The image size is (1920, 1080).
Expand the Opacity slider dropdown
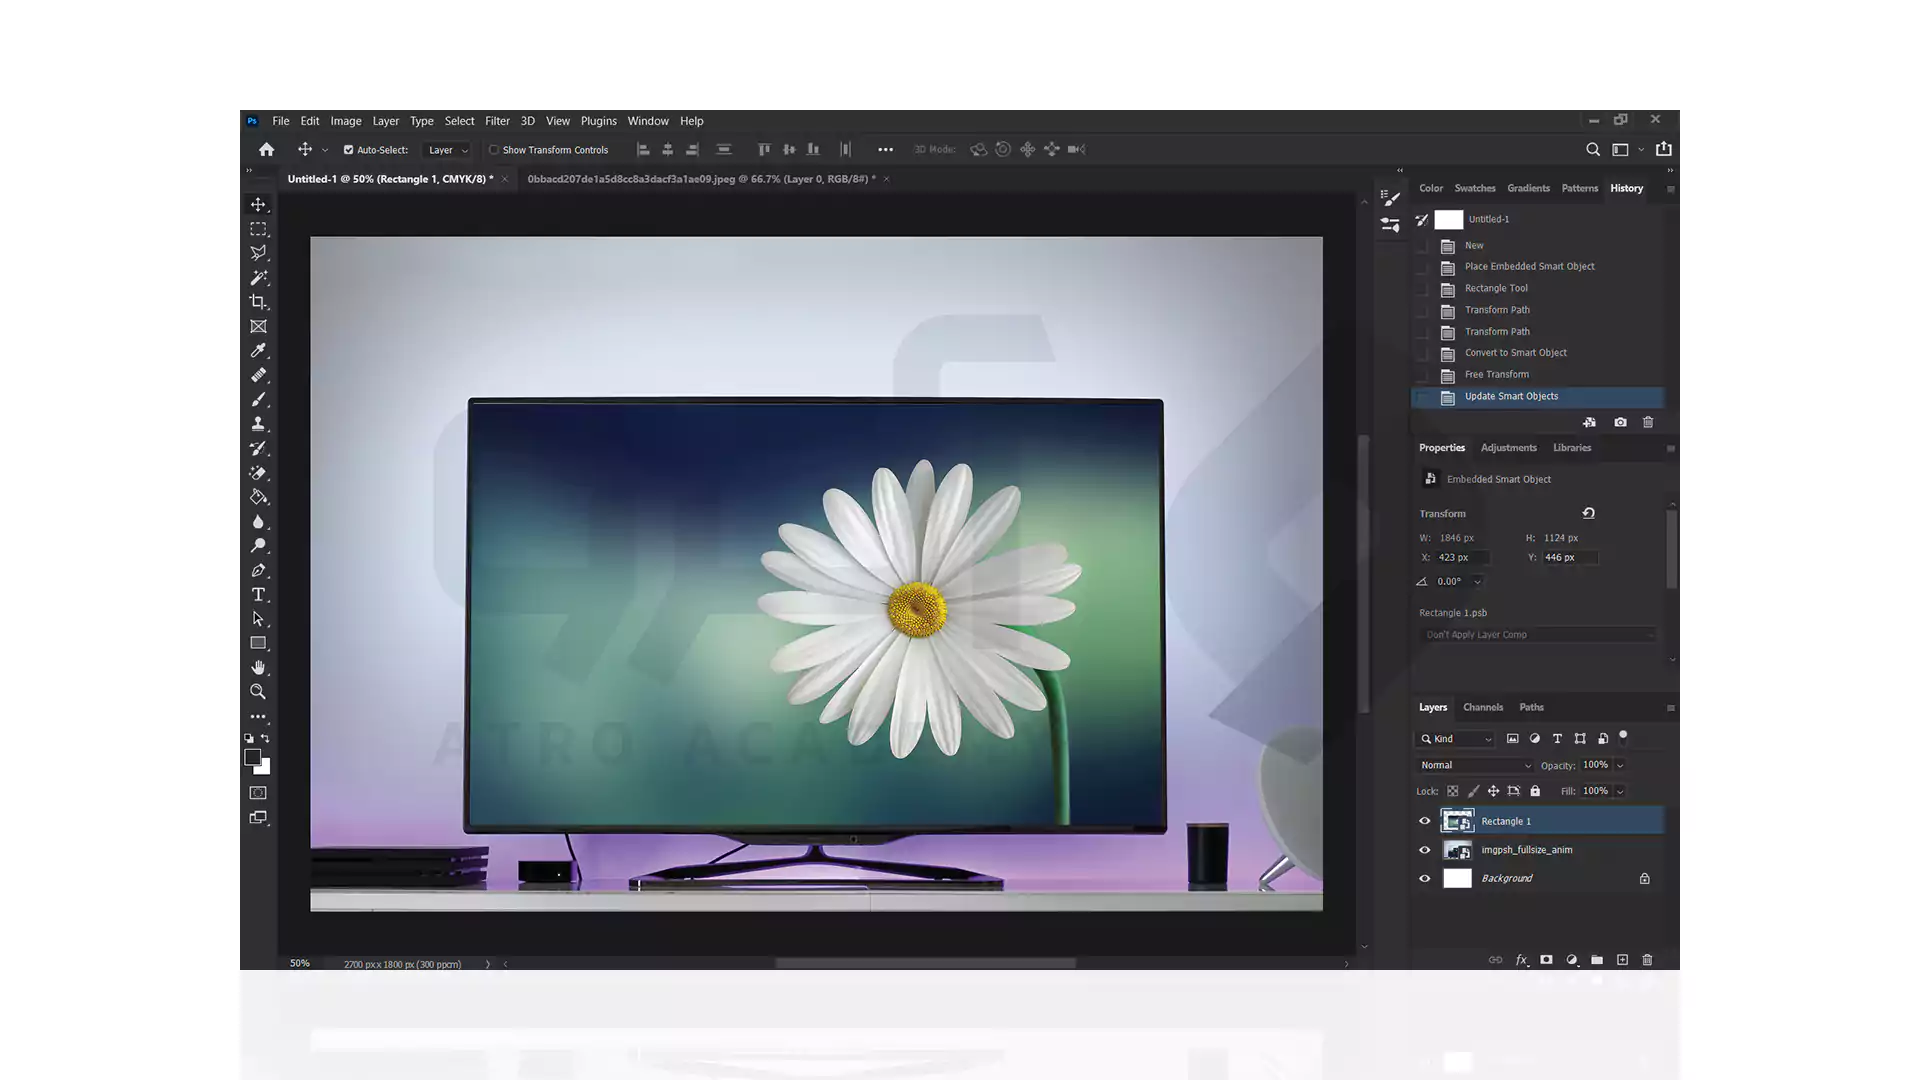point(1620,765)
